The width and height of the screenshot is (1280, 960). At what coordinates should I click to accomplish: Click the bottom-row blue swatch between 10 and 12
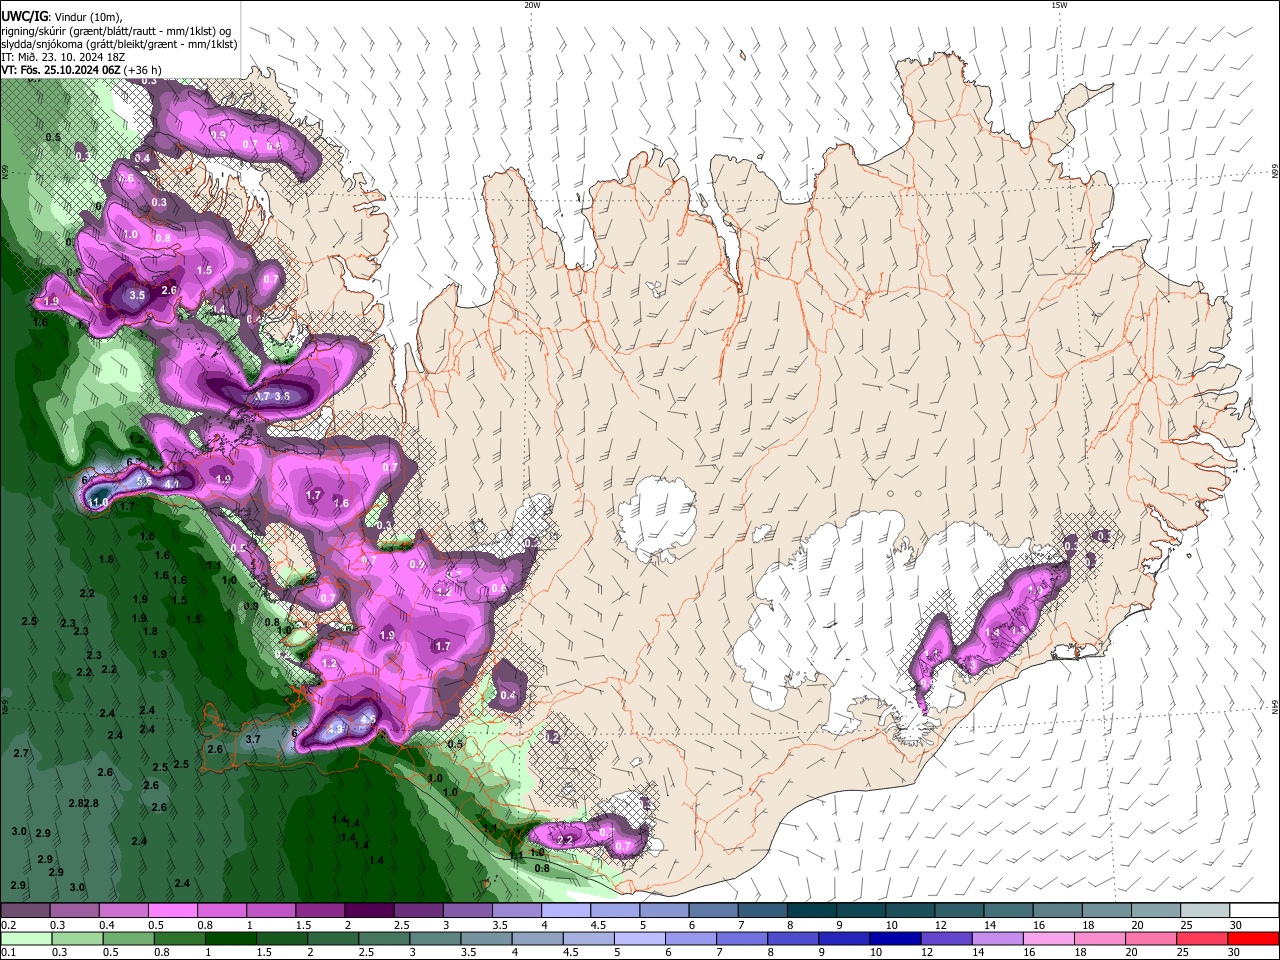pos(895,938)
